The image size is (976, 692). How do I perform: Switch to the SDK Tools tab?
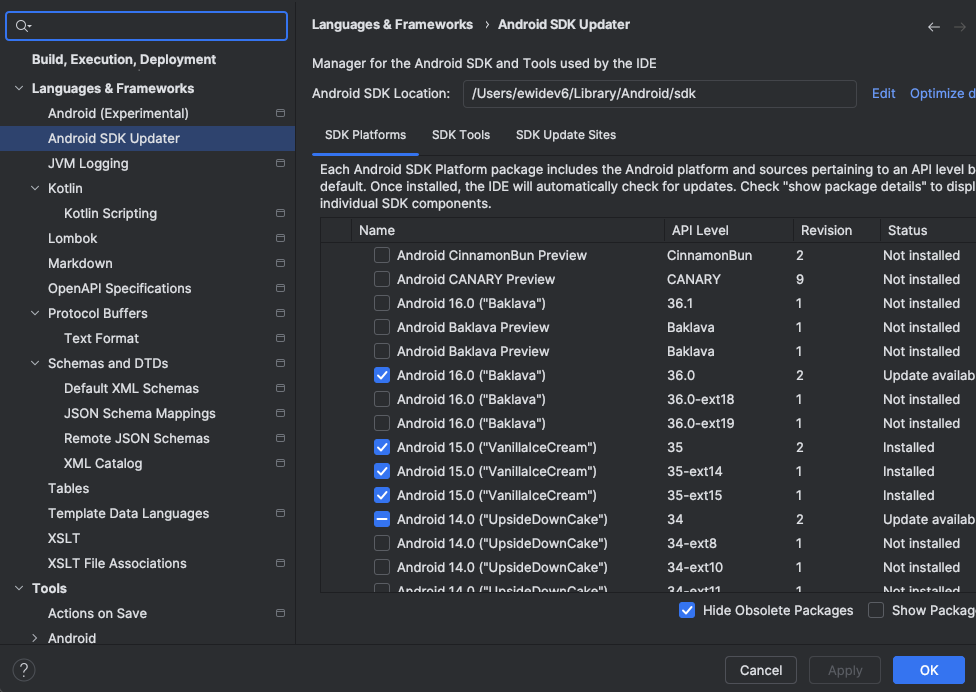pyautogui.click(x=461, y=135)
